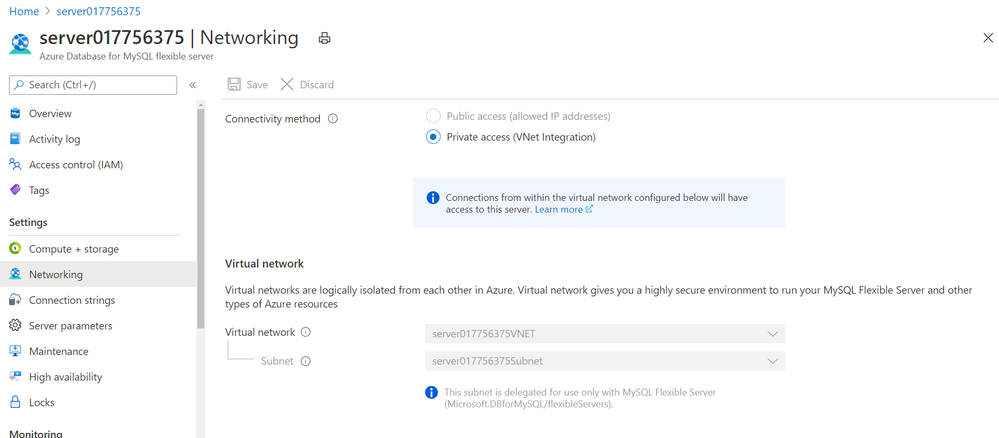Screen dimensions: 999x438
Task: Click the Compute + storage icon
Action: click(x=15, y=249)
